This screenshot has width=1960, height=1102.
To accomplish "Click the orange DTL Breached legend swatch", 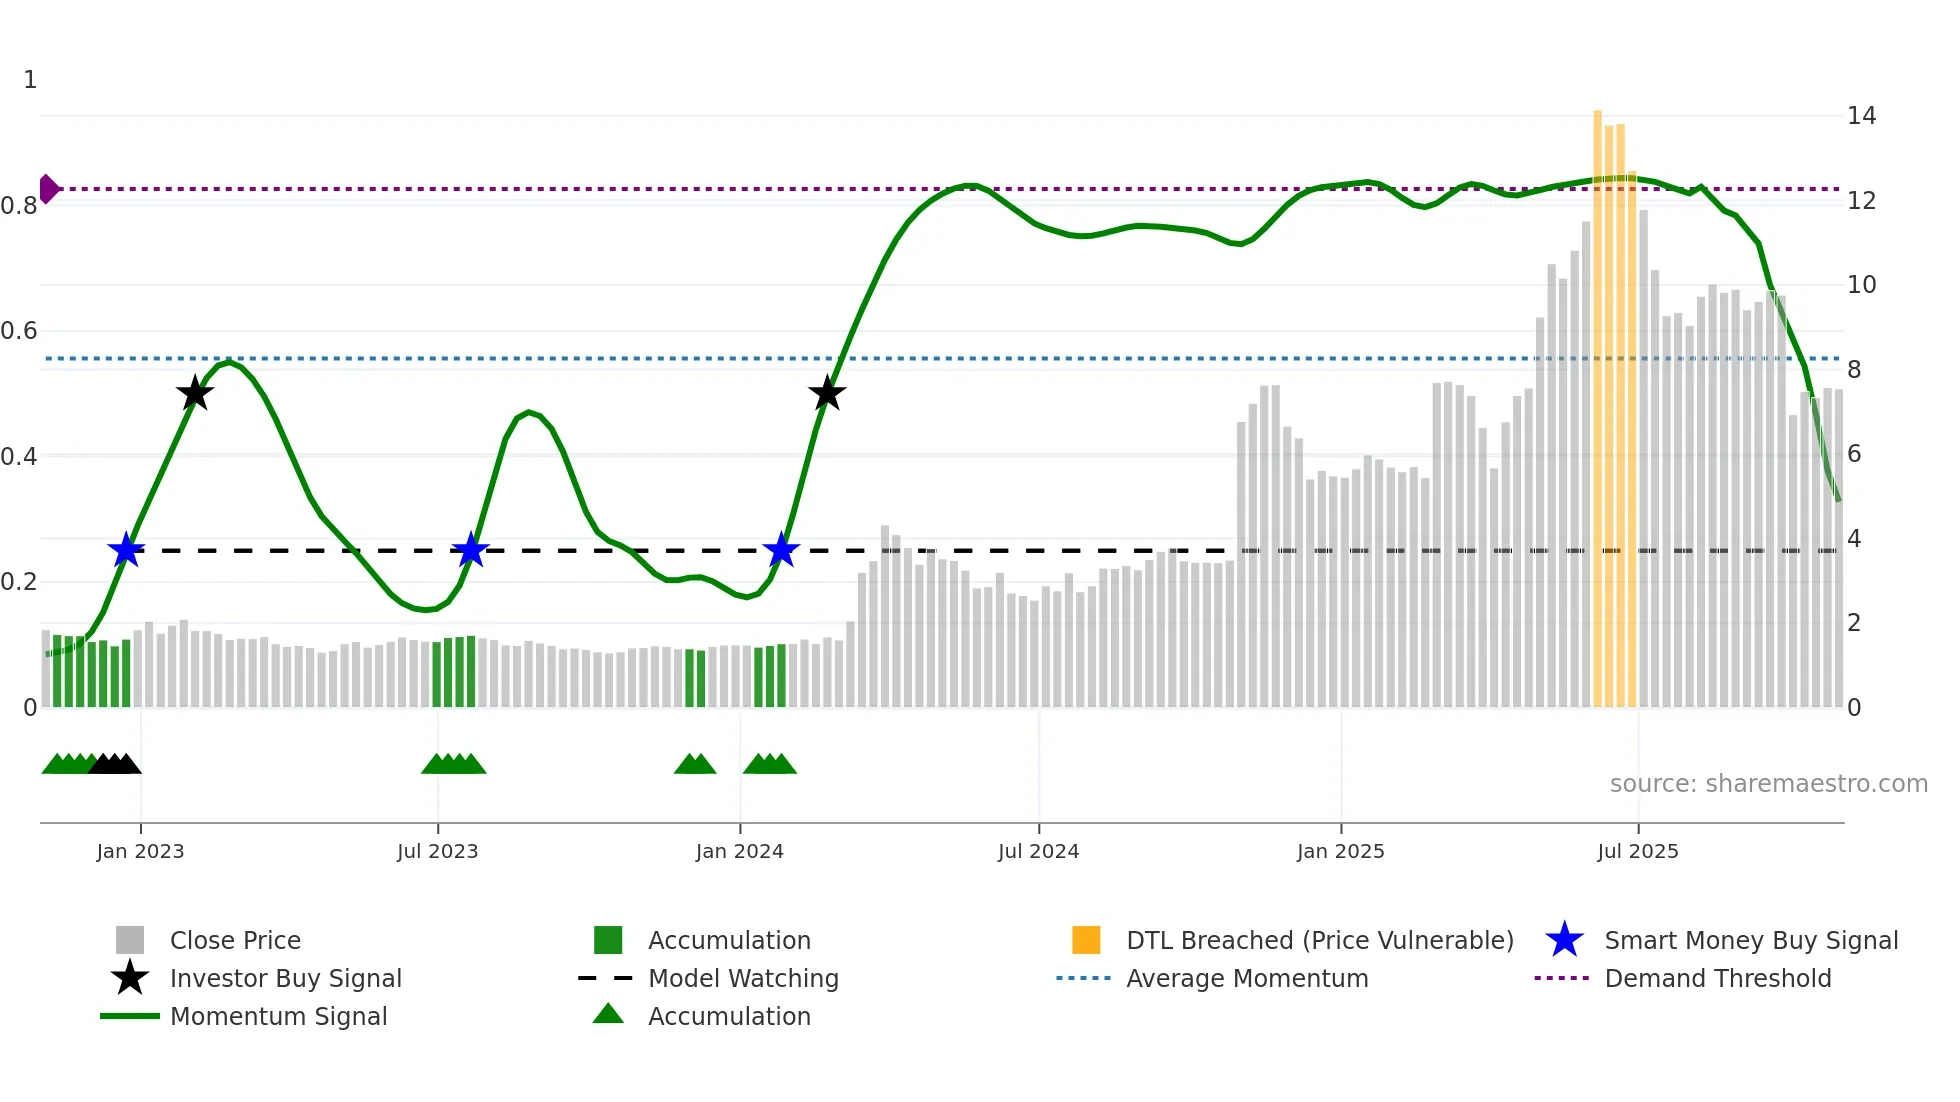I will click(x=1086, y=941).
